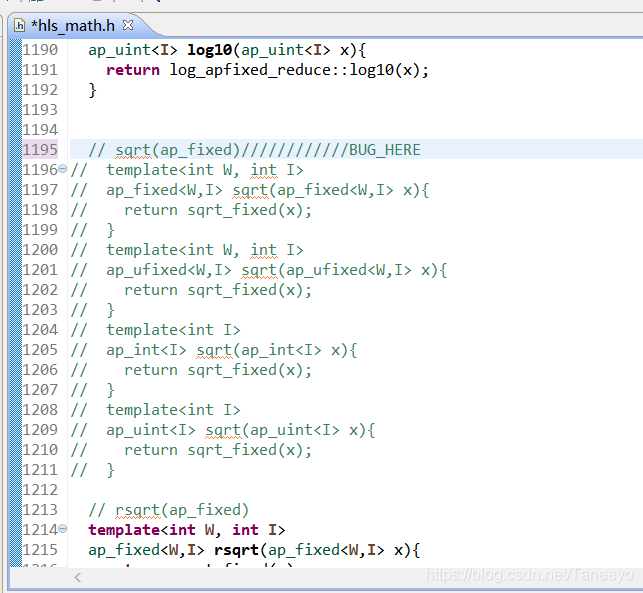The height and width of the screenshot is (593, 643).
Task: Collapse the fold marker at line 1214
Action: 62,528
